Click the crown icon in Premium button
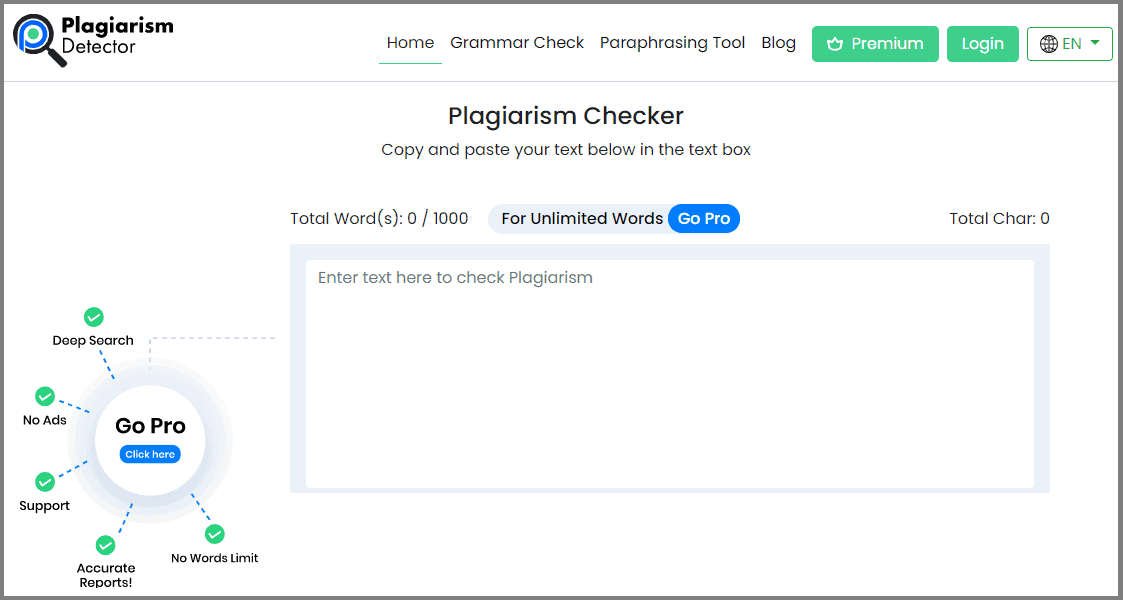1123x600 pixels. pos(834,44)
